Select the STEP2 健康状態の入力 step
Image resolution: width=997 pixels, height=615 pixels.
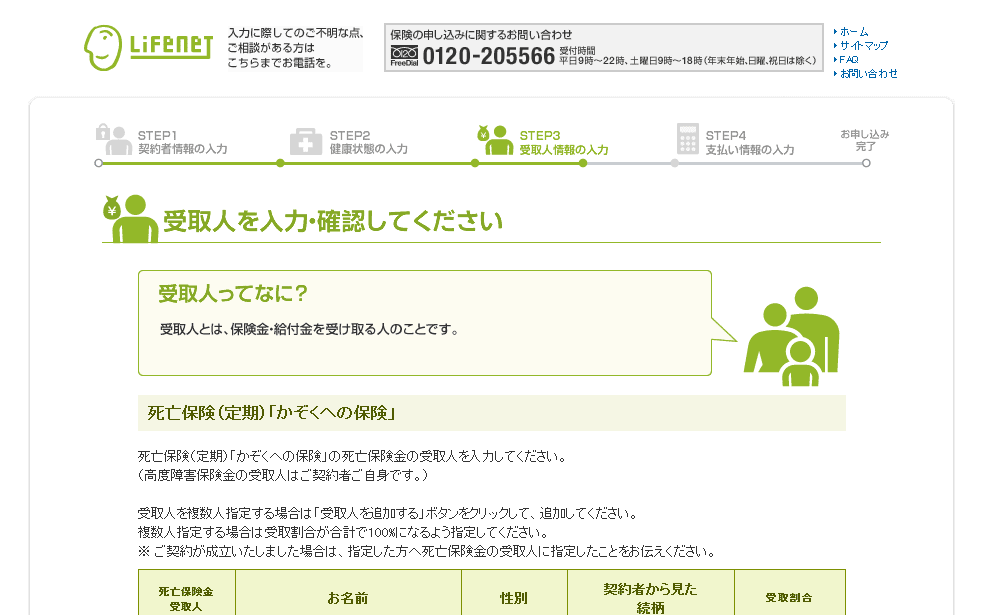pyautogui.click(x=369, y=142)
